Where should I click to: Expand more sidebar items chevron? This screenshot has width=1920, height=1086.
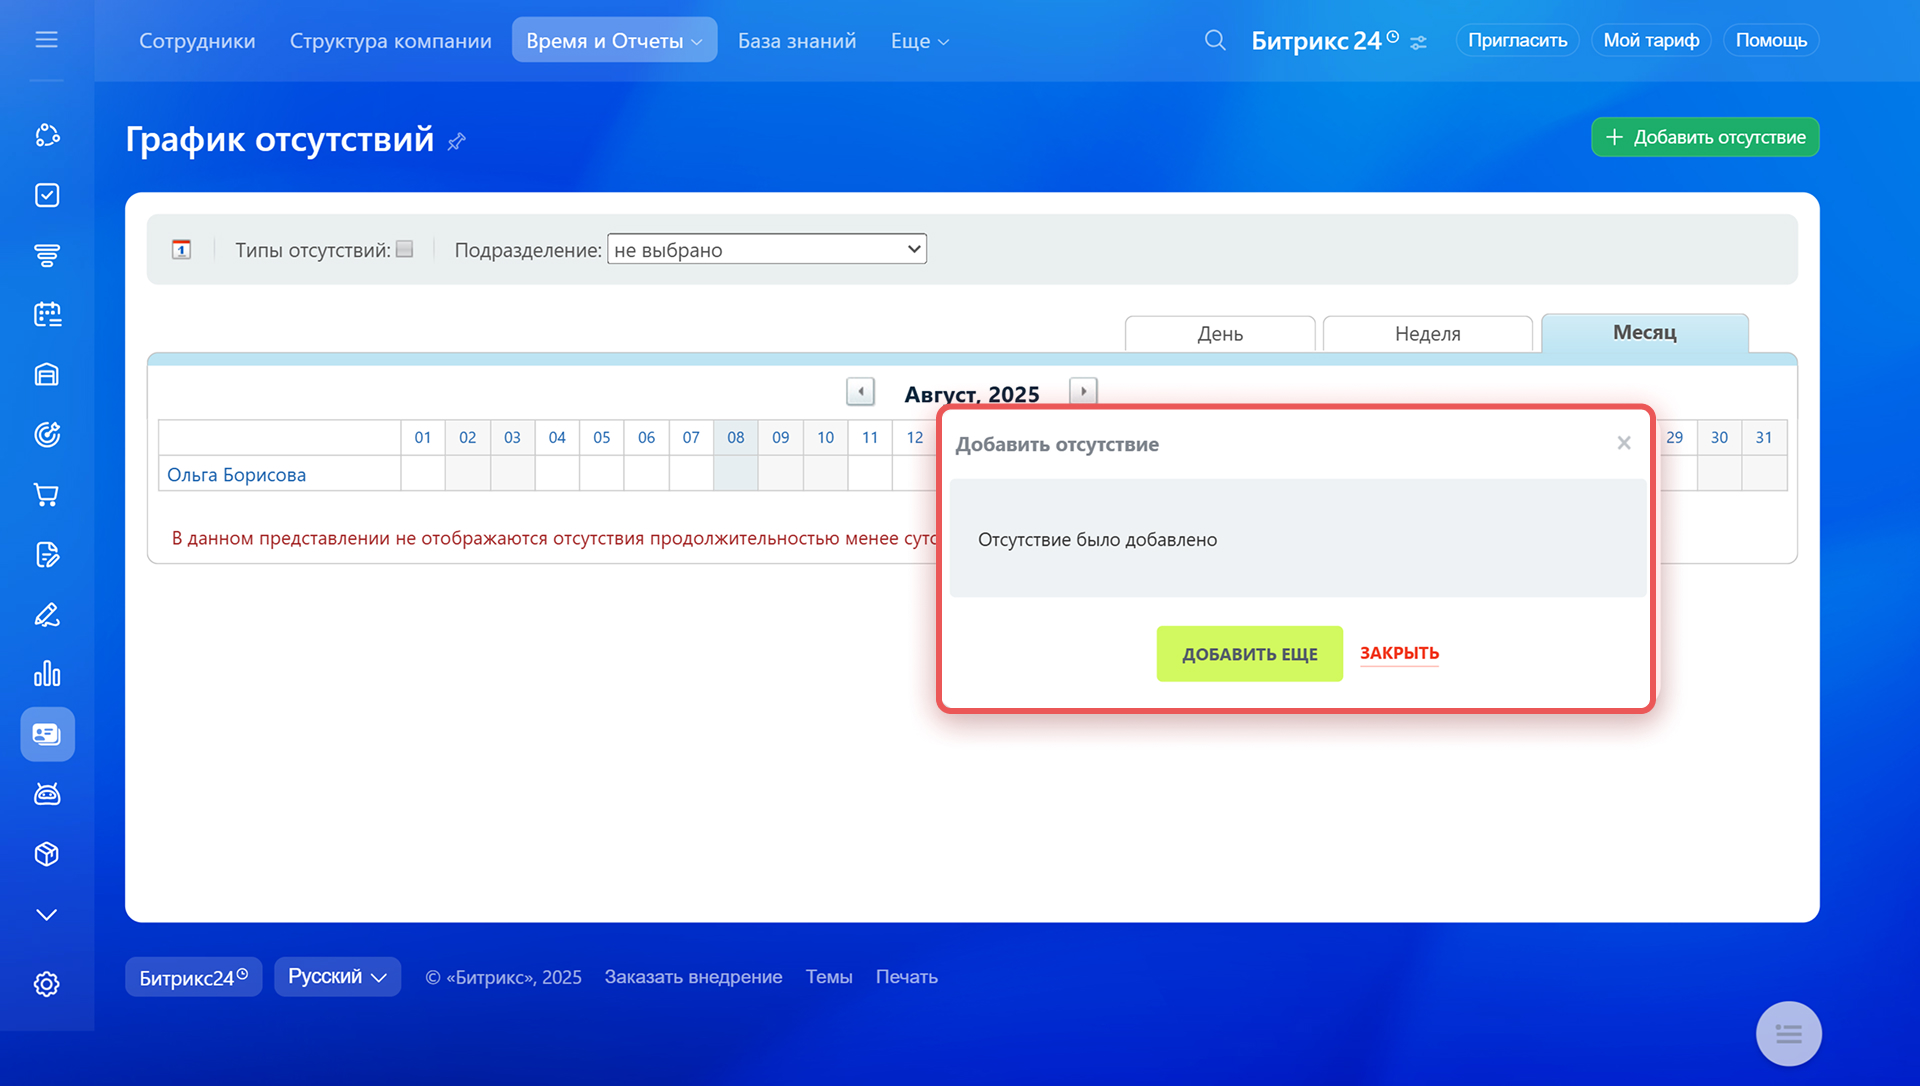(47, 914)
